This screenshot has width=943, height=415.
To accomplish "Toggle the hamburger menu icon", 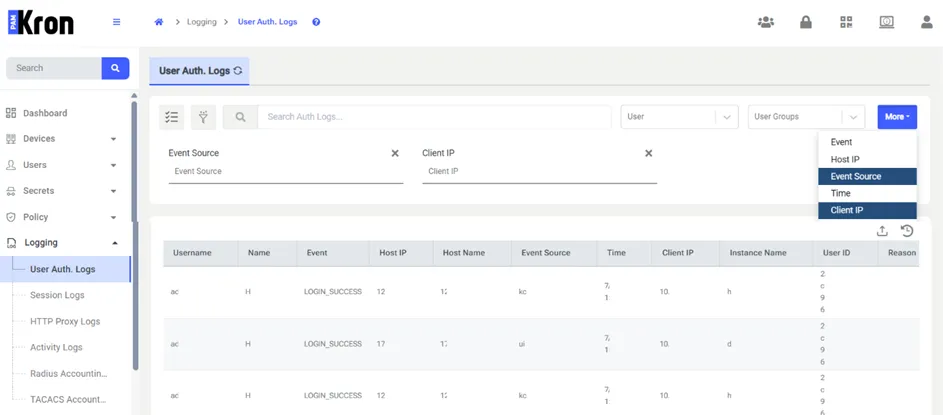I will 117,22.
